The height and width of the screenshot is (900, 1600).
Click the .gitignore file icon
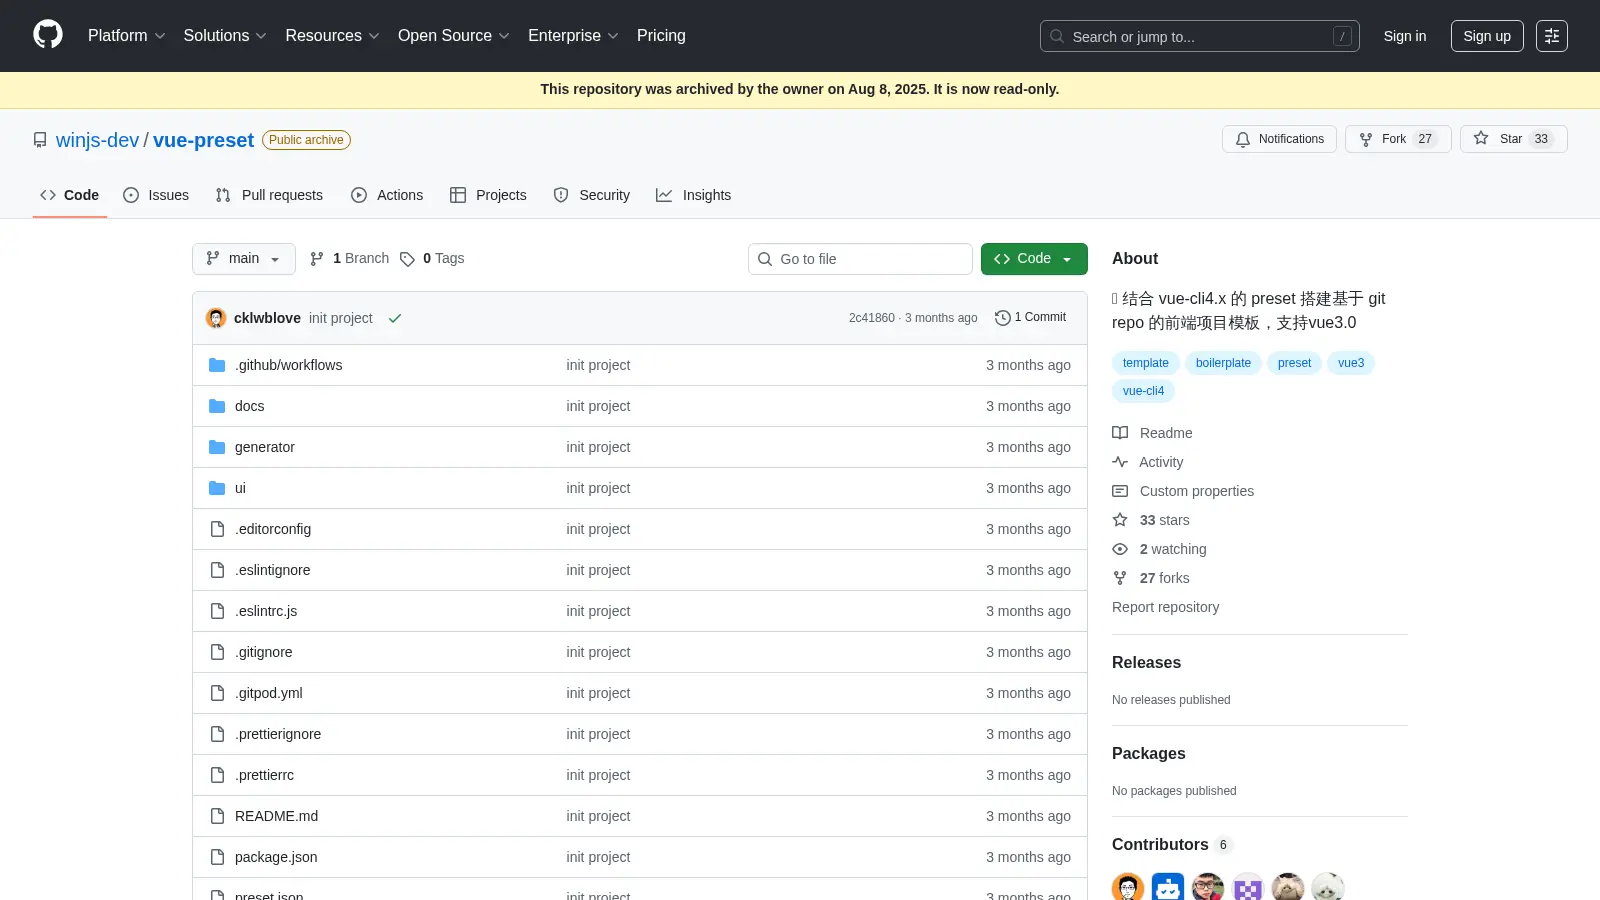coord(217,652)
